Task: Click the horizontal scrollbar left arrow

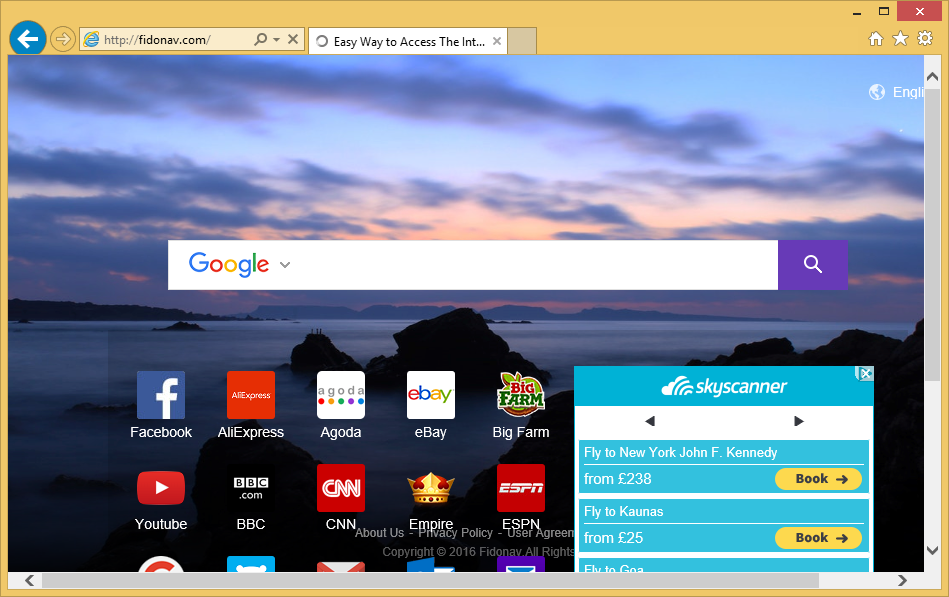Action: (29, 580)
